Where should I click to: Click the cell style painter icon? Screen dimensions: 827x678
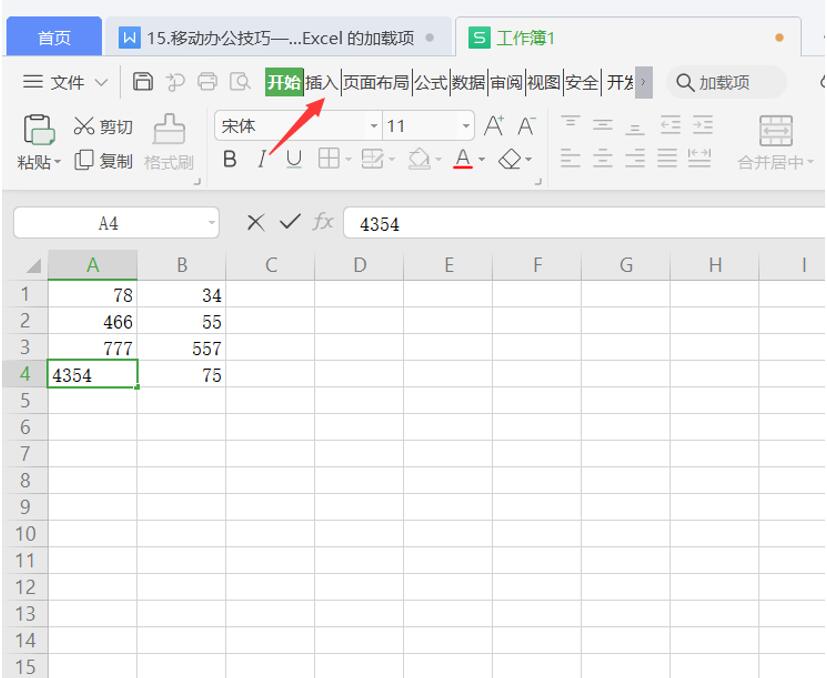[372, 158]
